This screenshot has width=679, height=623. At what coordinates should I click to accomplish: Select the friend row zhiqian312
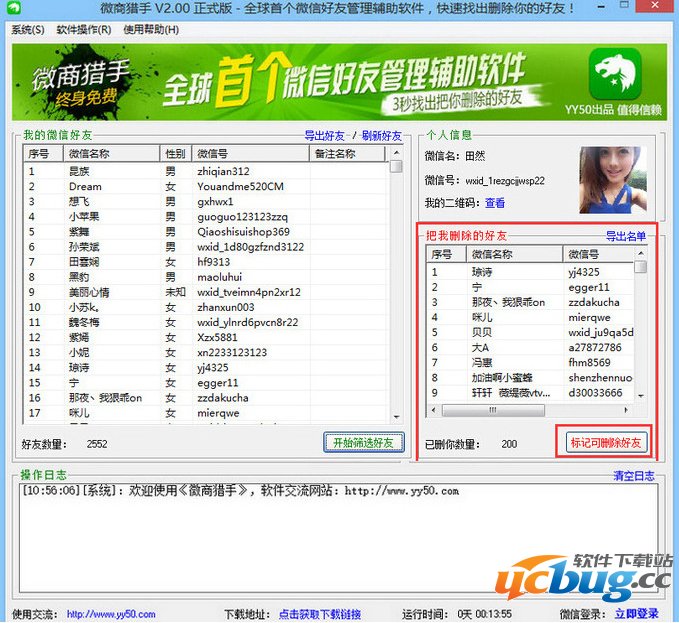[x=205, y=171]
